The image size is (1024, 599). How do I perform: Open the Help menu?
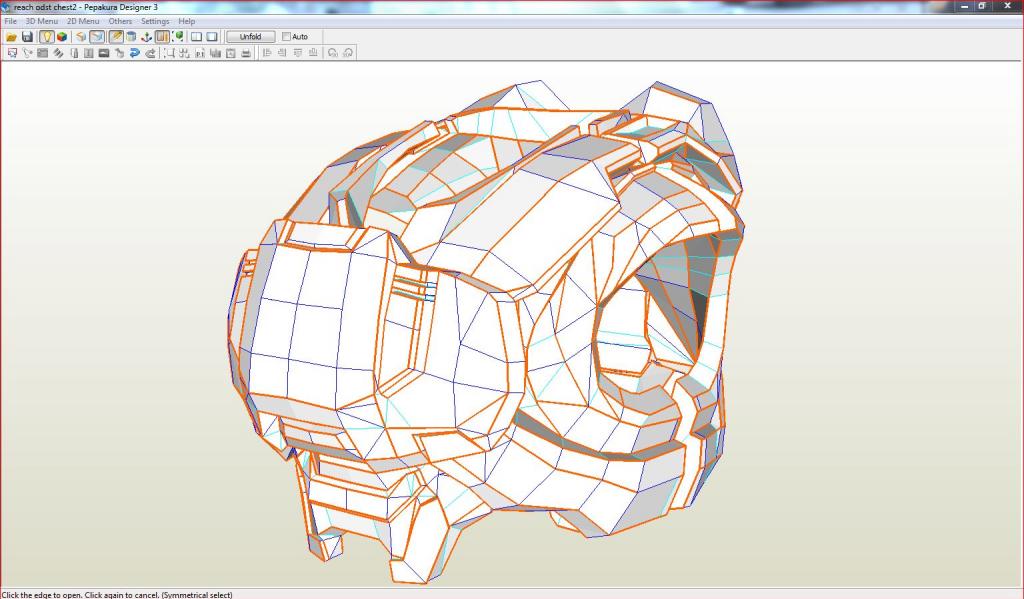187,21
